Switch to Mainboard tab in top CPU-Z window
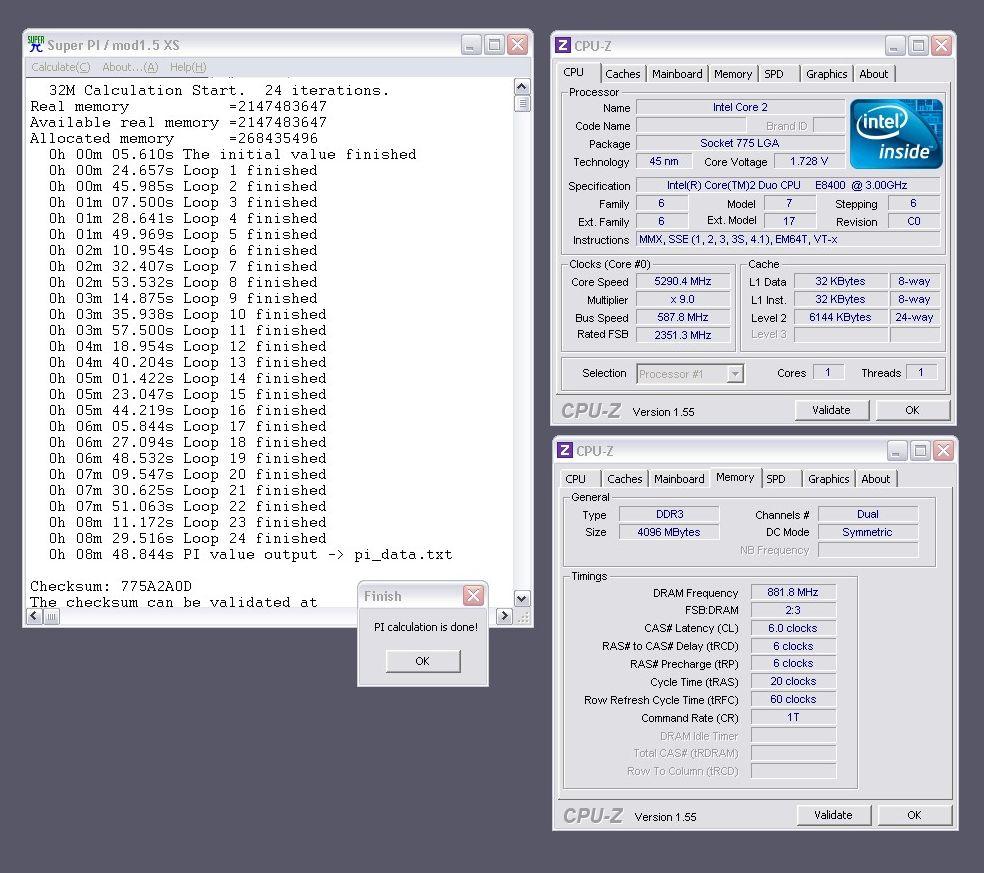Image resolution: width=984 pixels, height=873 pixels. tap(677, 74)
